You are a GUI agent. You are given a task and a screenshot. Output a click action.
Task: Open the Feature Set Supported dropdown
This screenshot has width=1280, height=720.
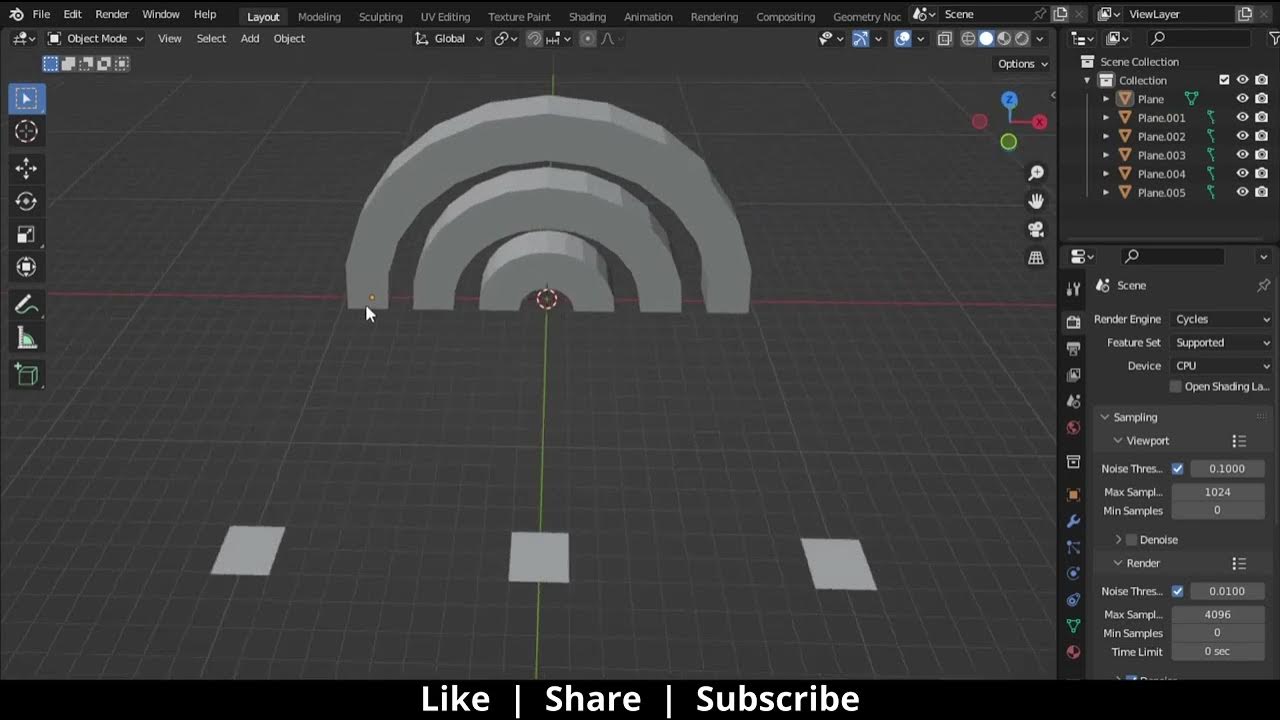click(1221, 342)
